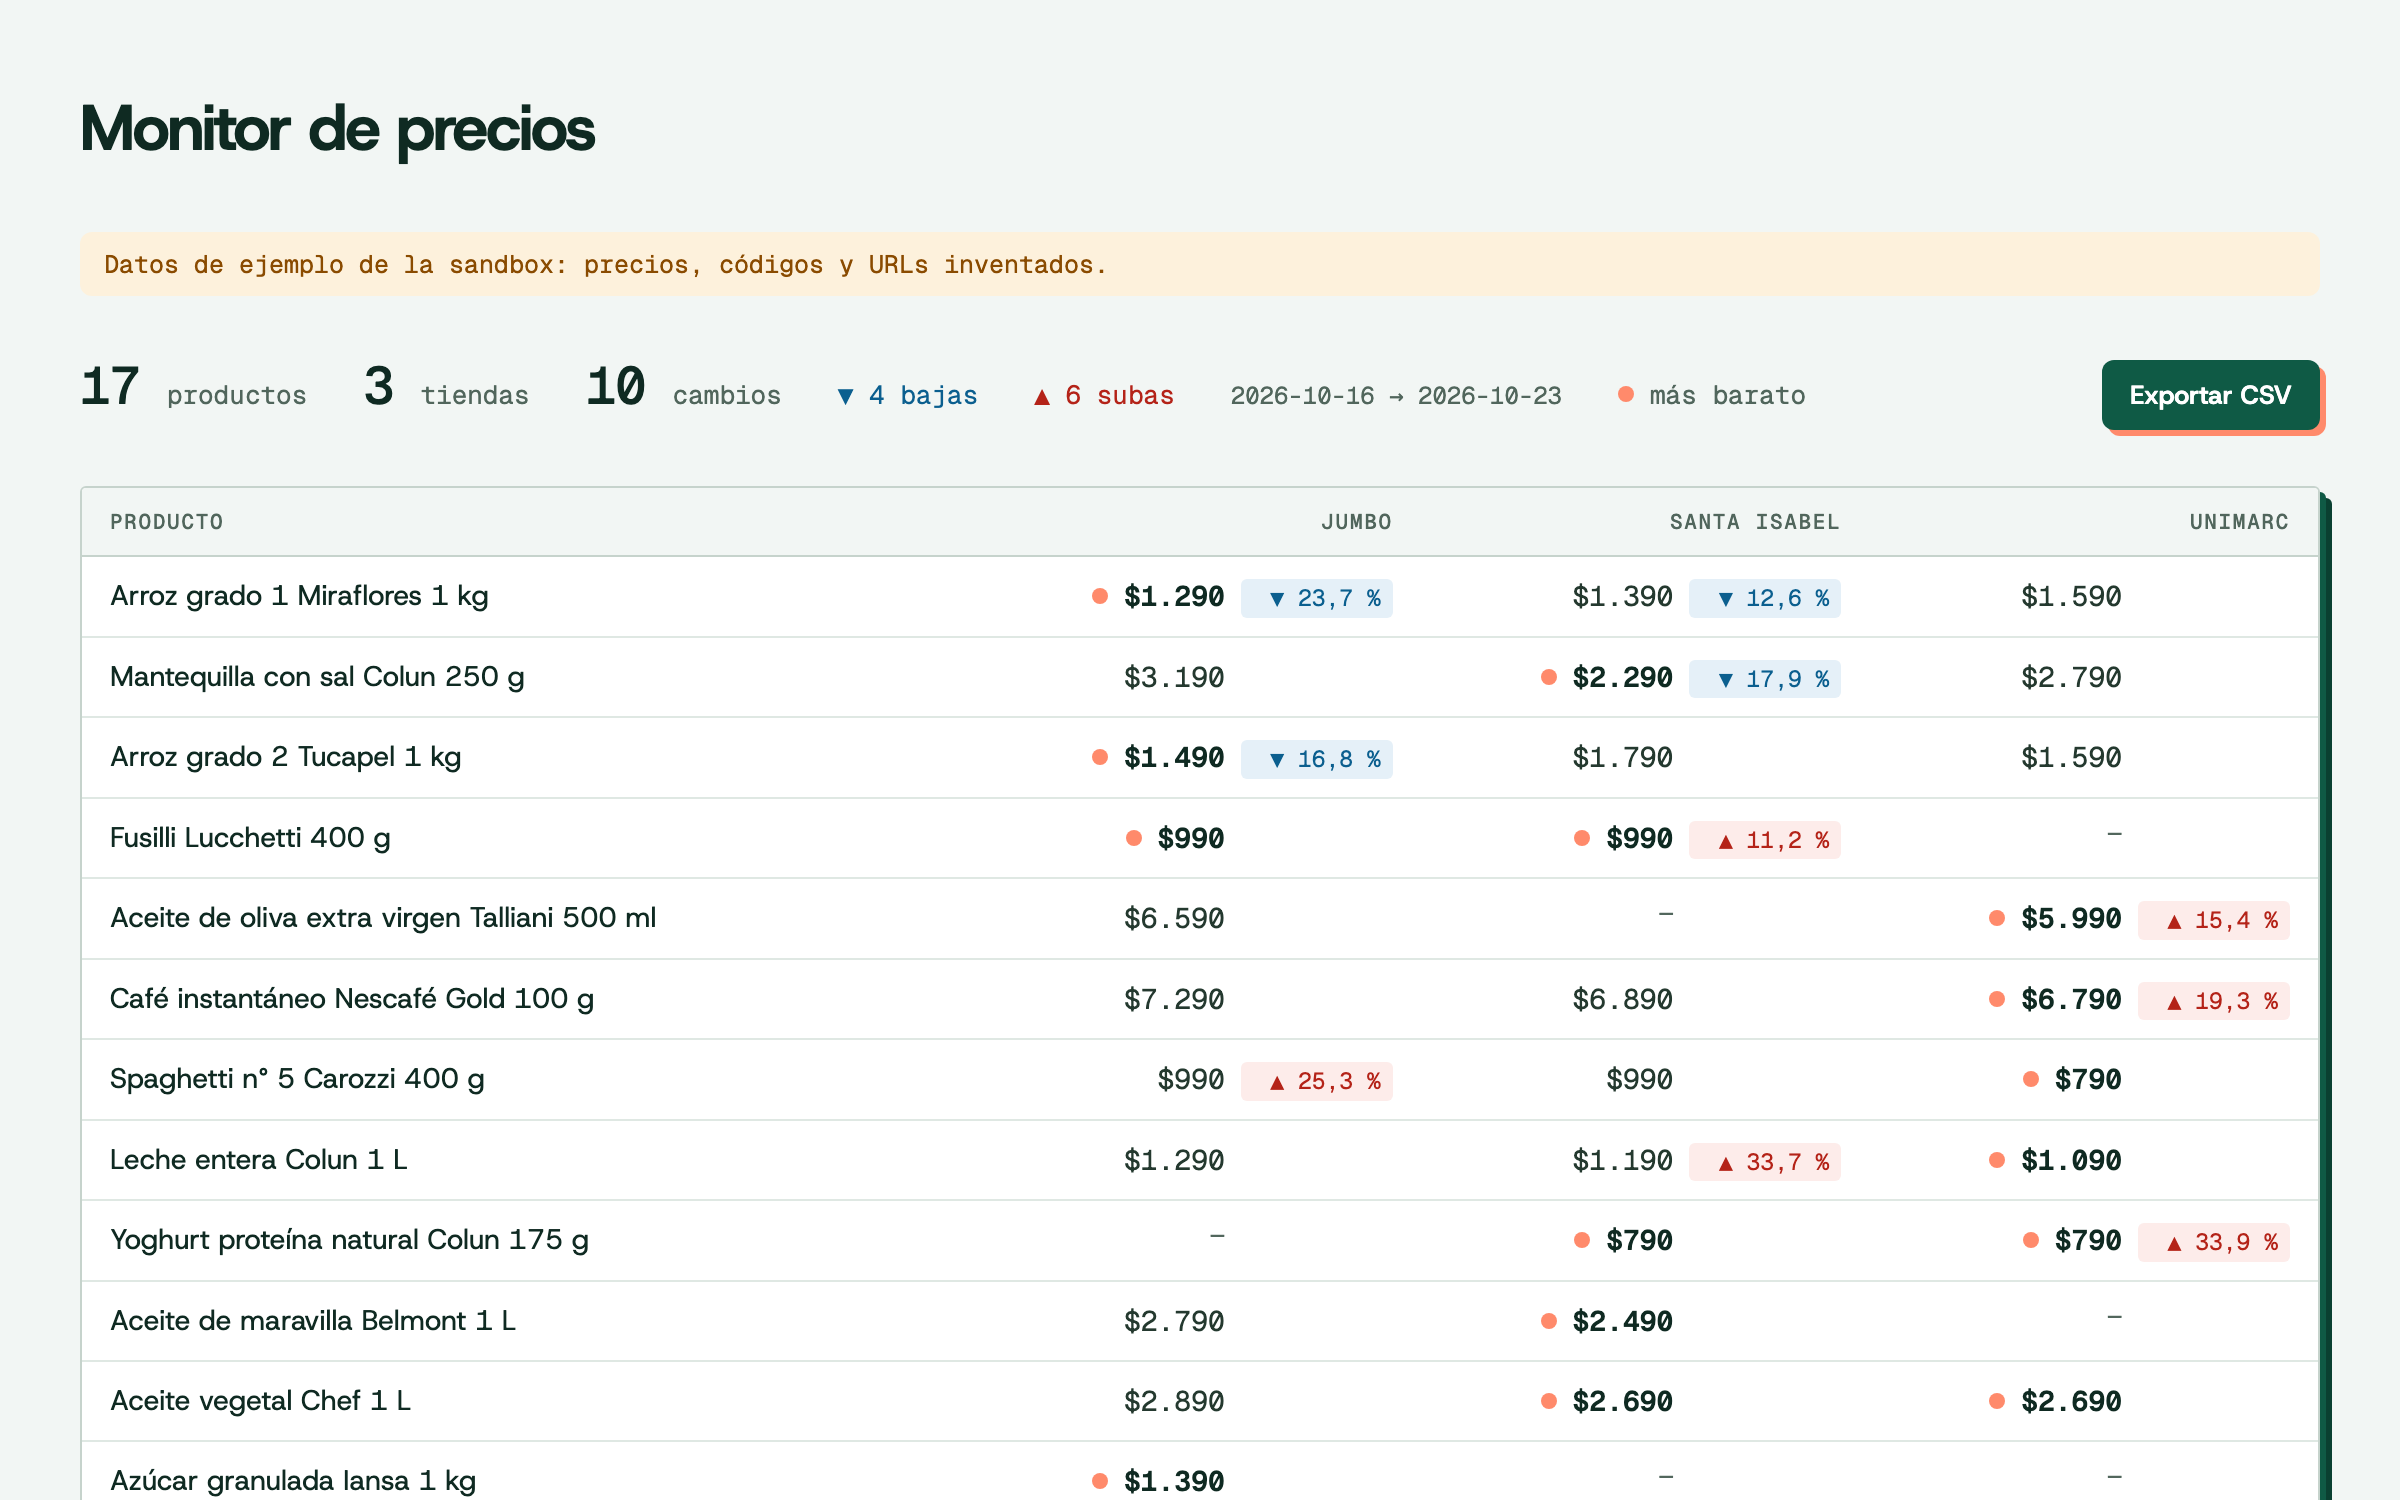
Task: Click the Exportar CSV button
Action: pyautogui.click(x=2210, y=395)
